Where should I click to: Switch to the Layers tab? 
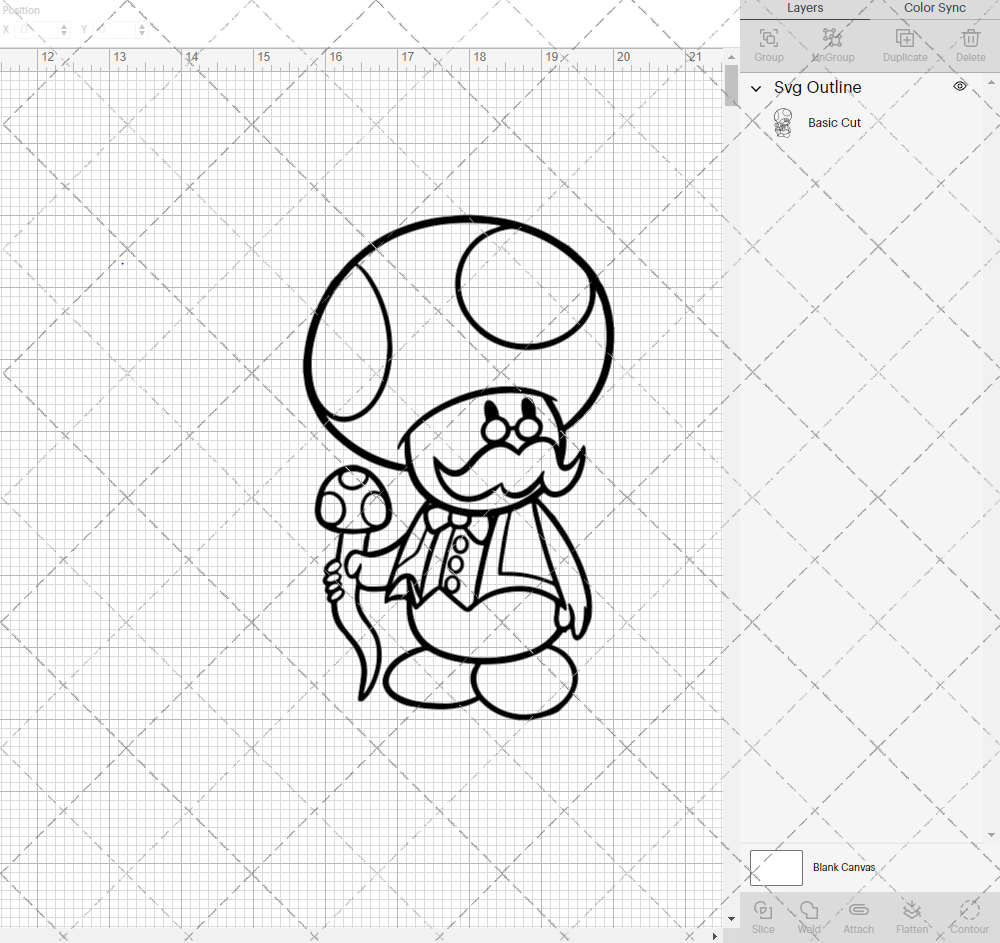coord(805,8)
